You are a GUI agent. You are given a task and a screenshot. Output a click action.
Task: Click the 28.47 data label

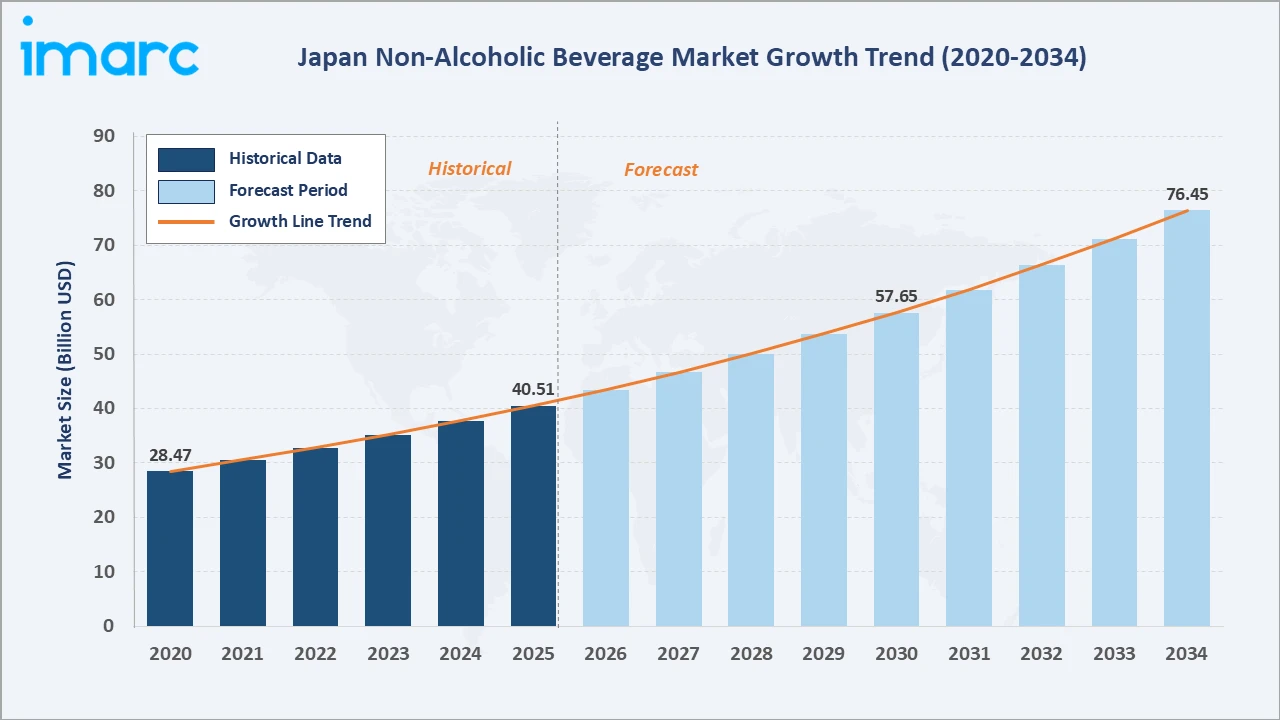tap(170, 456)
